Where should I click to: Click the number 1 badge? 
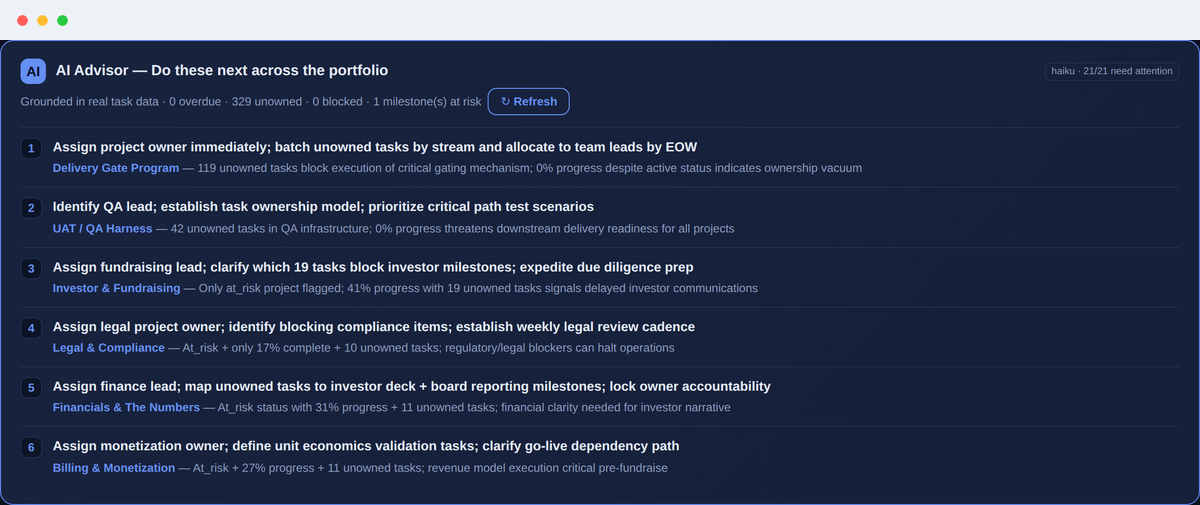coord(31,148)
